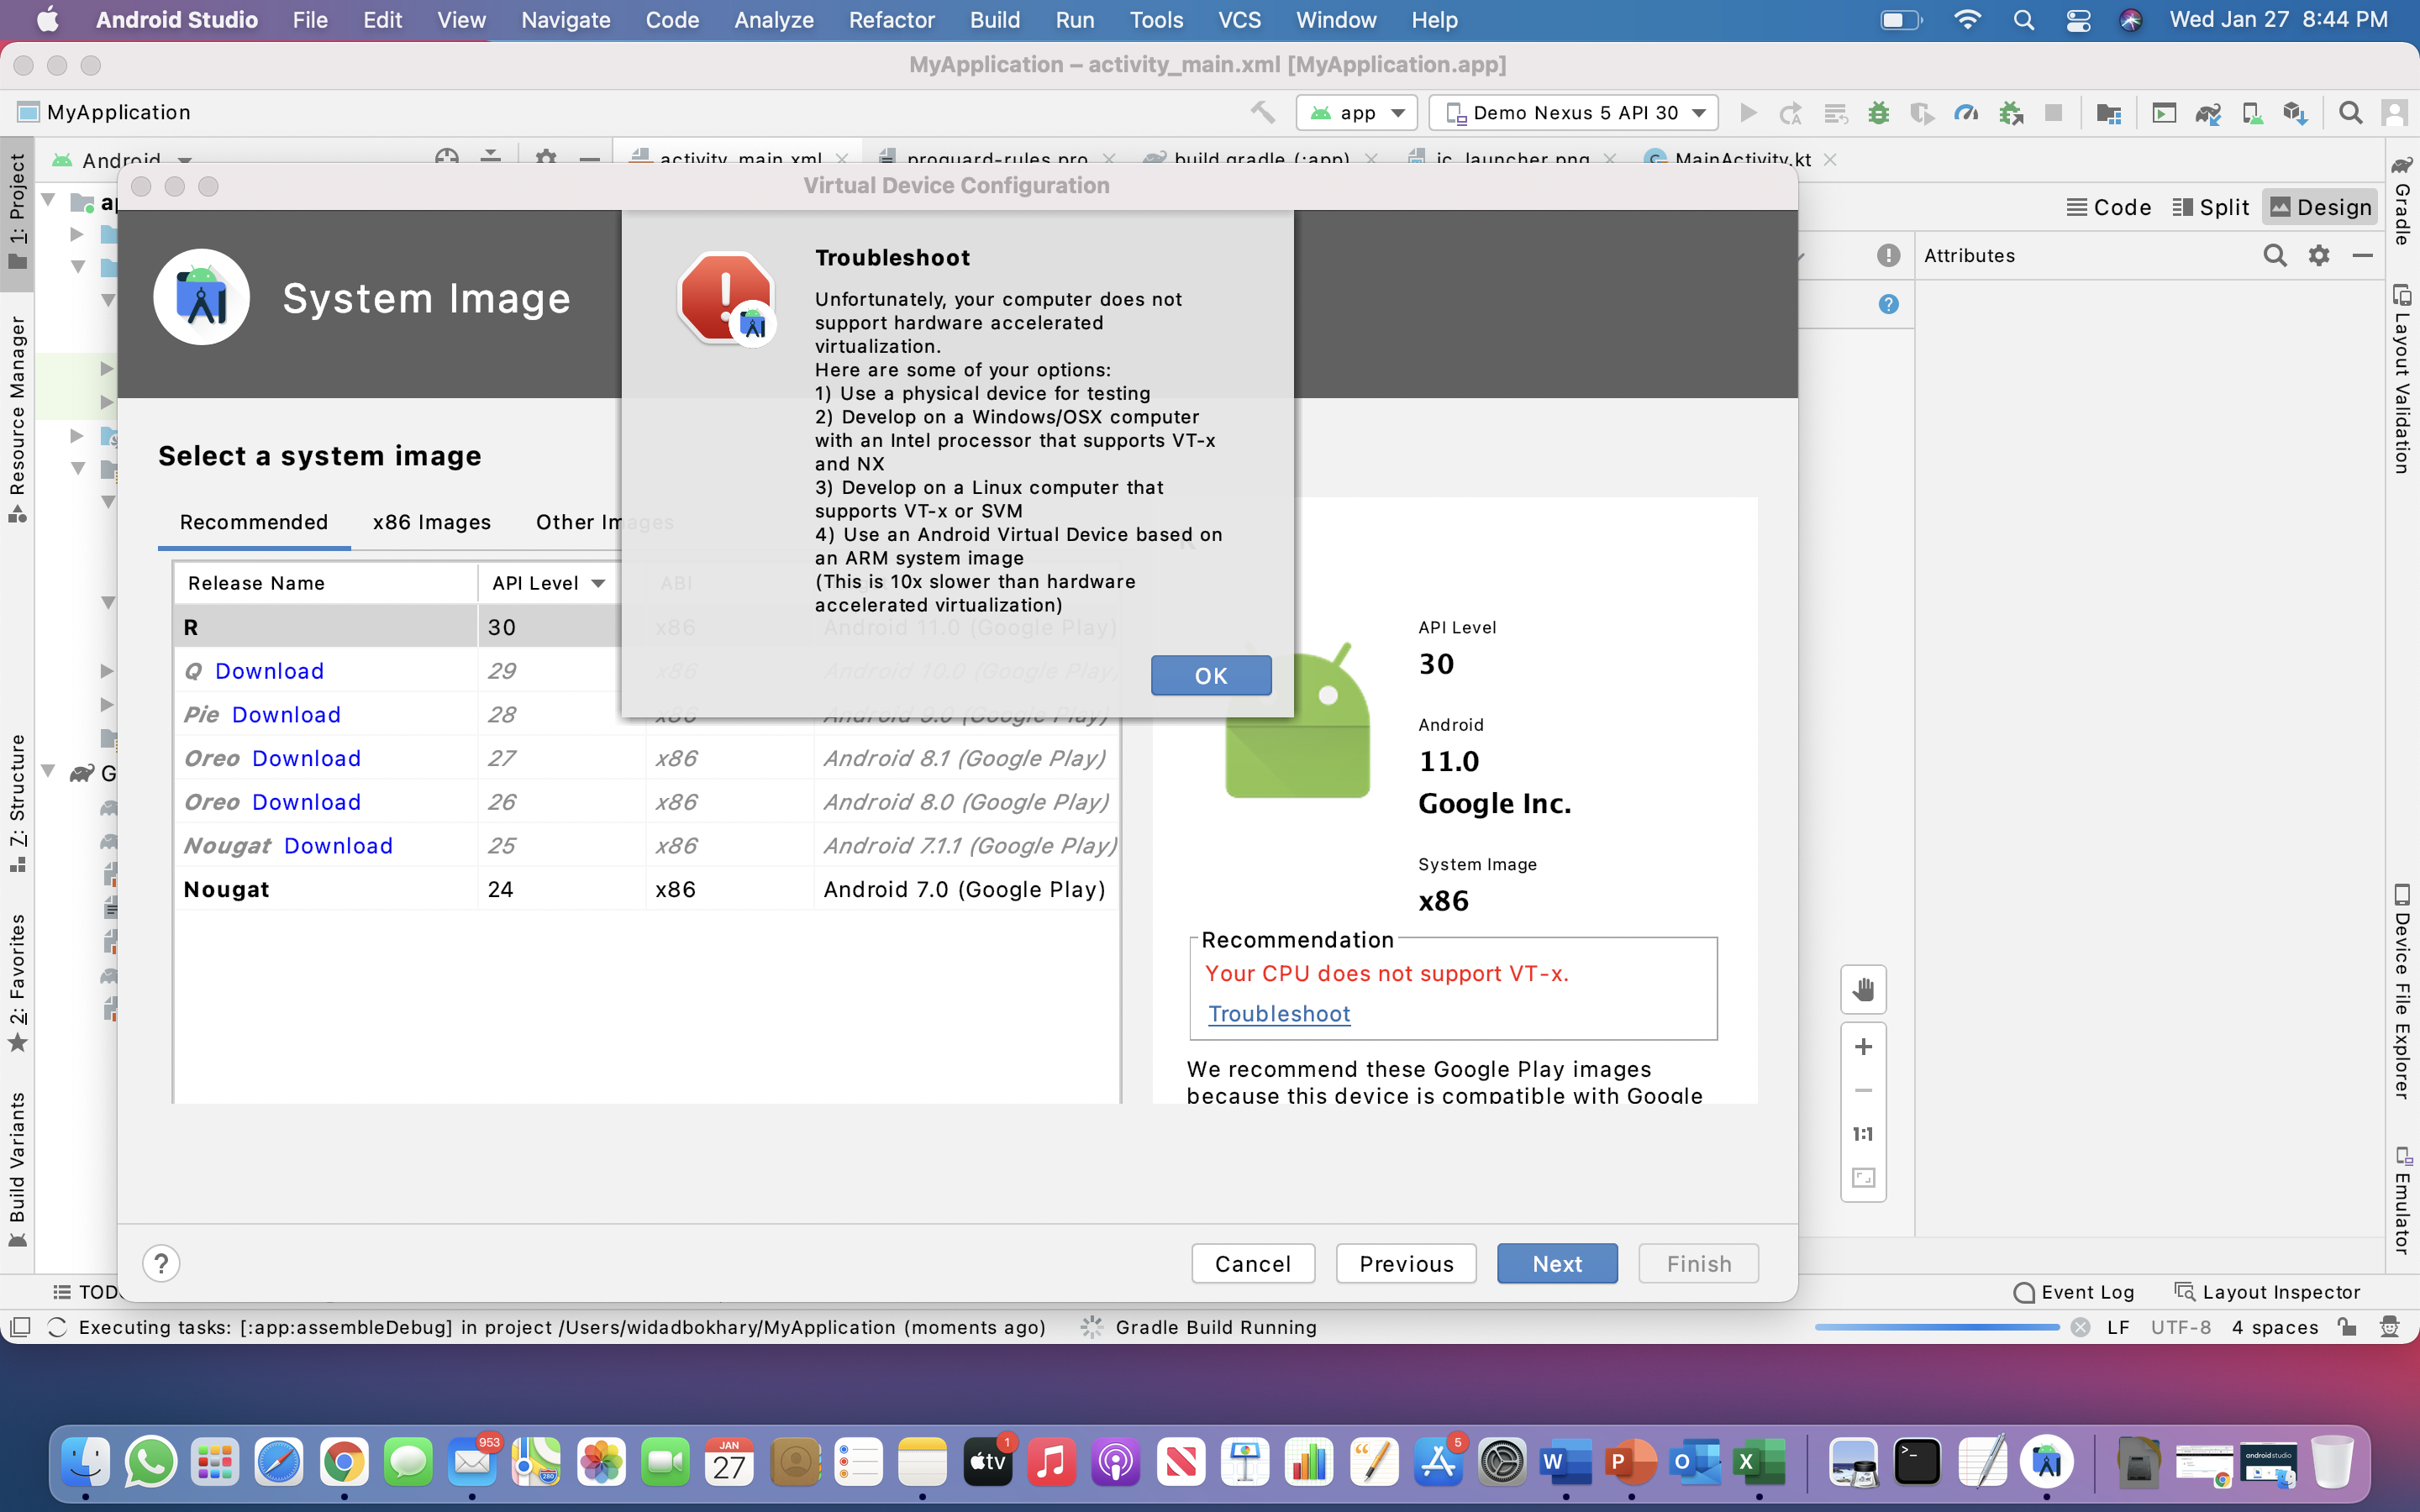
Task: Click the Gradle build progress bar
Action: [x=1936, y=1327]
